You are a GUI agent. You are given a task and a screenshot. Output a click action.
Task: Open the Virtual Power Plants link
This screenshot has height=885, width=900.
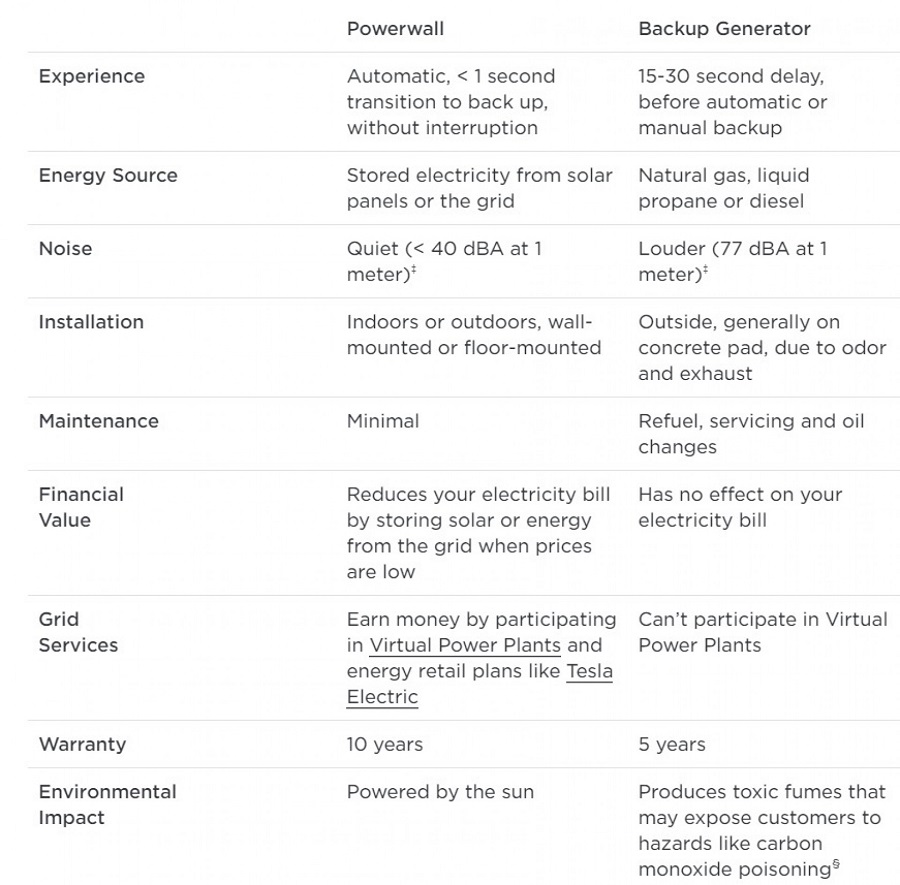point(465,645)
